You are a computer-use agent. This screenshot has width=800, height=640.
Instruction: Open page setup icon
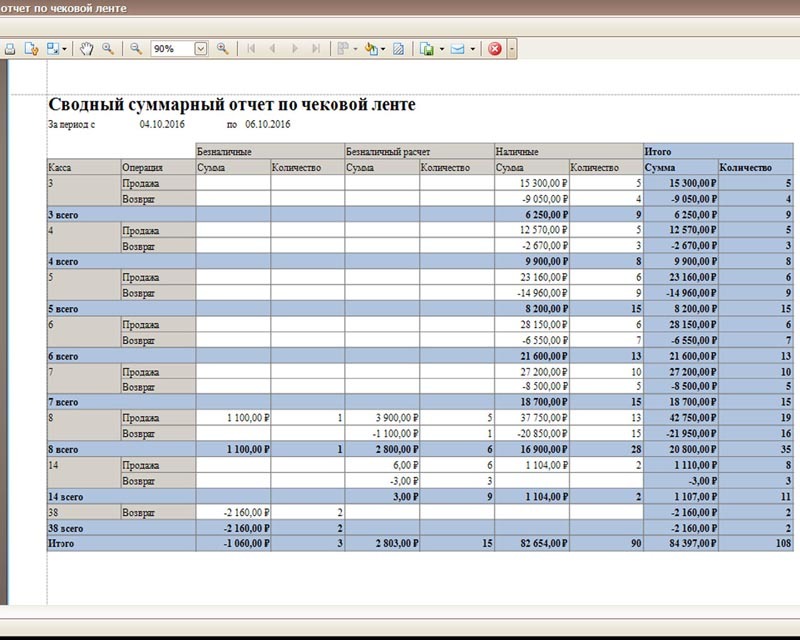point(30,48)
